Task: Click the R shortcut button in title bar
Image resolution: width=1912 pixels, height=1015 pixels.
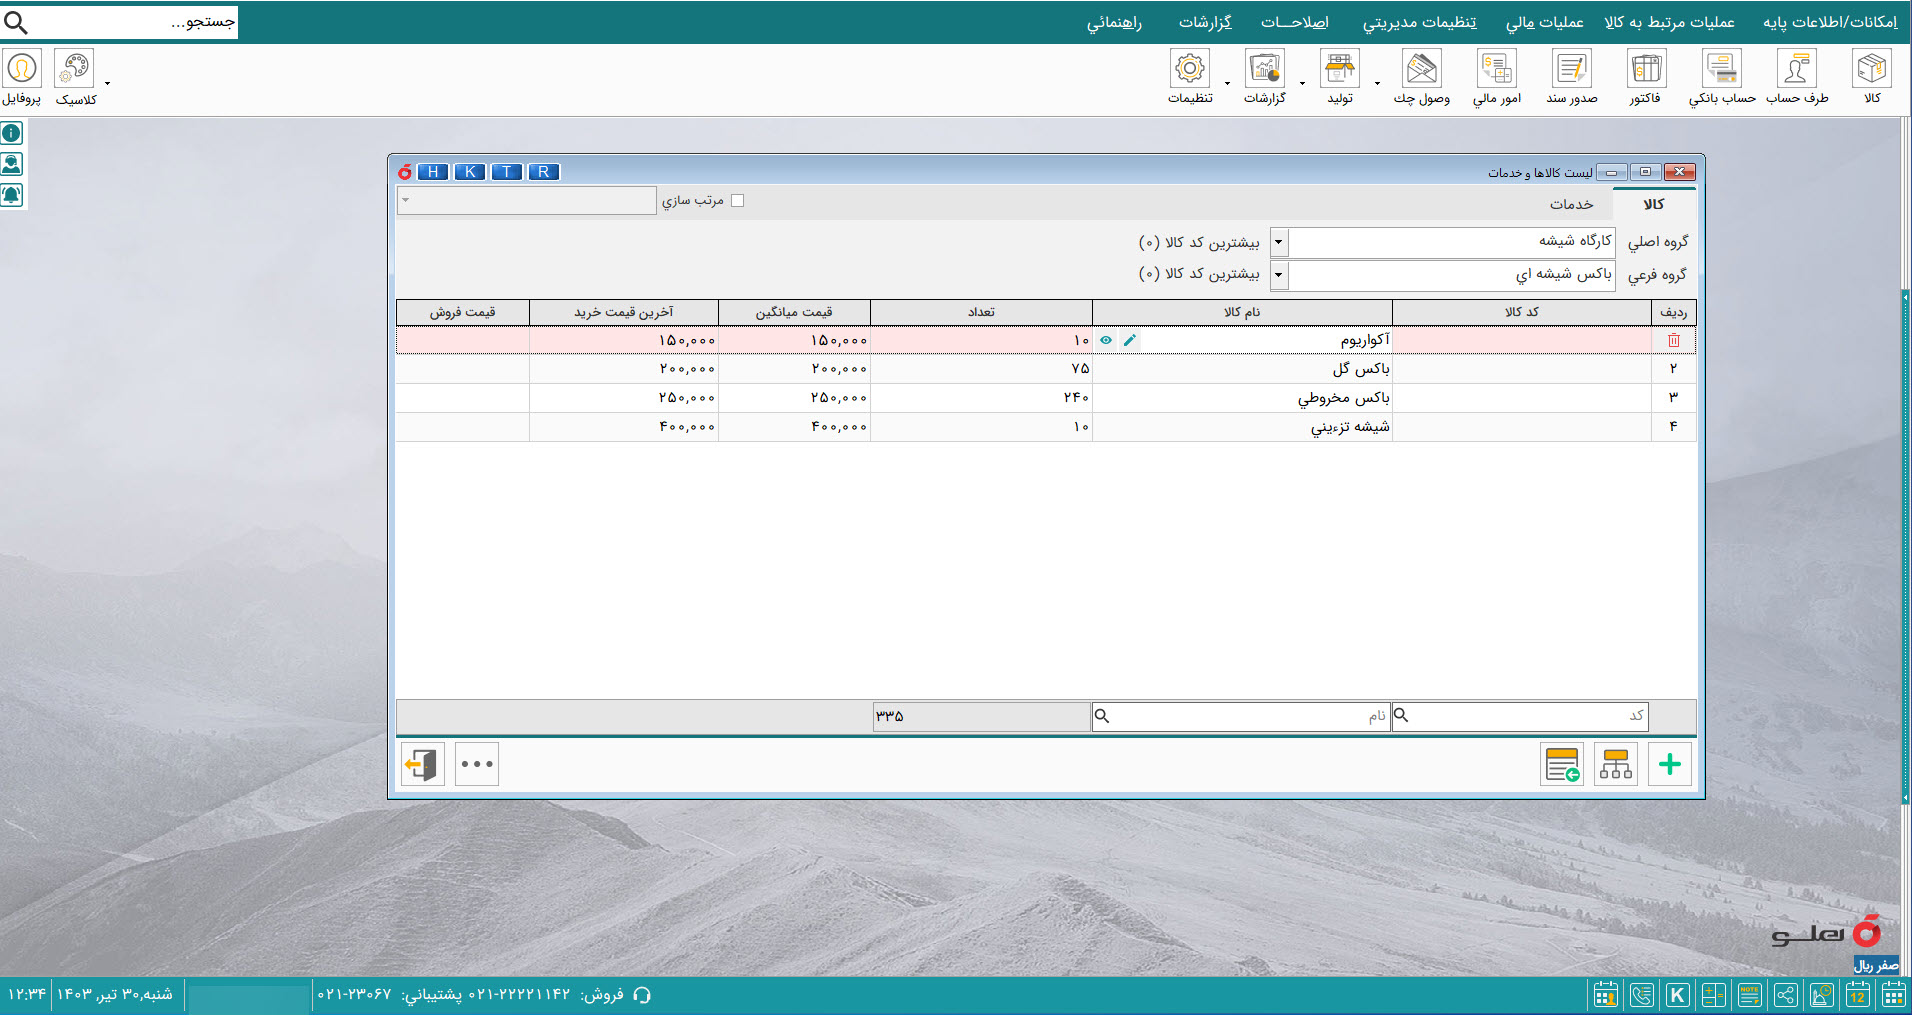Action: (x=544, y=172)
